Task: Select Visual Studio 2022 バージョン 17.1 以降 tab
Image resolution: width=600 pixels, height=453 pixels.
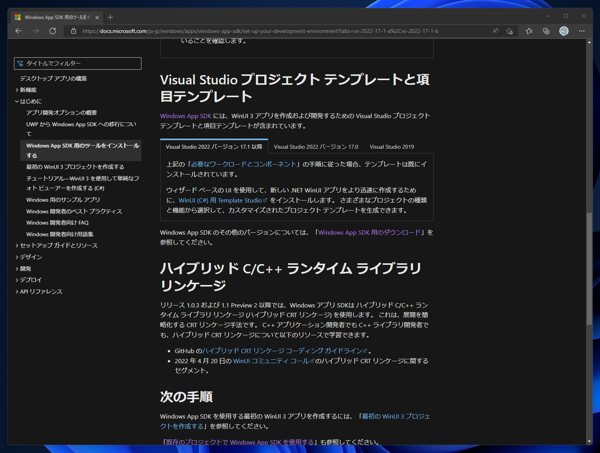Action: point(214,147)
